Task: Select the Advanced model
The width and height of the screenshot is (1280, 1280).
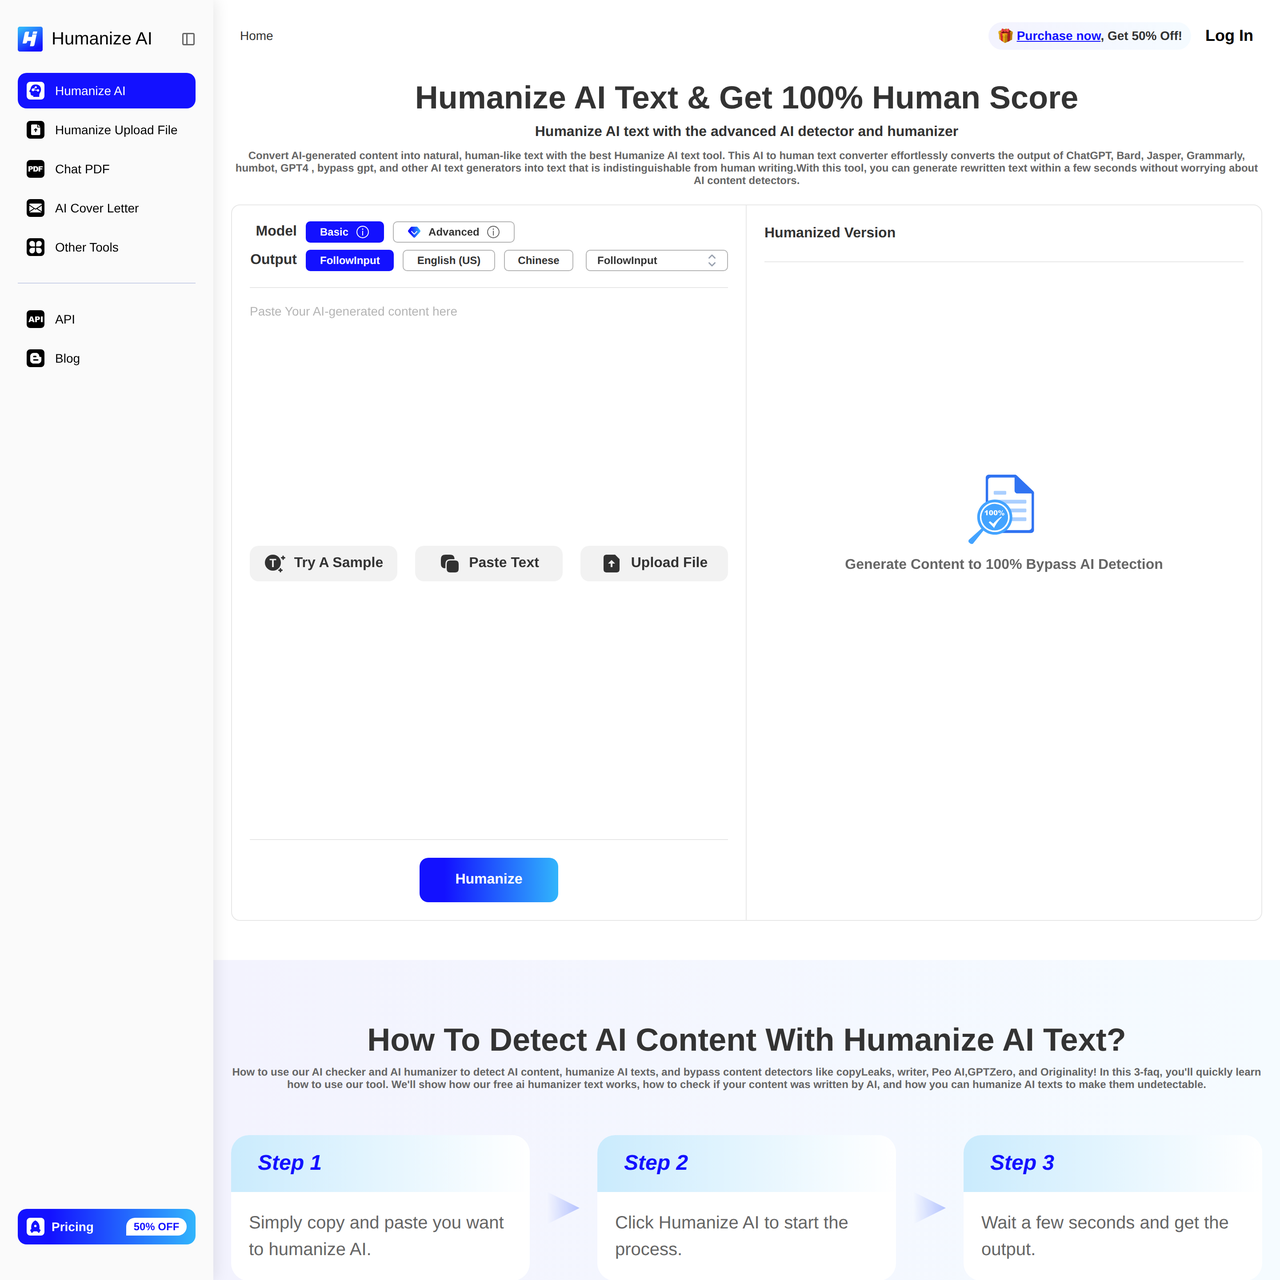Action: click(454, 232)
